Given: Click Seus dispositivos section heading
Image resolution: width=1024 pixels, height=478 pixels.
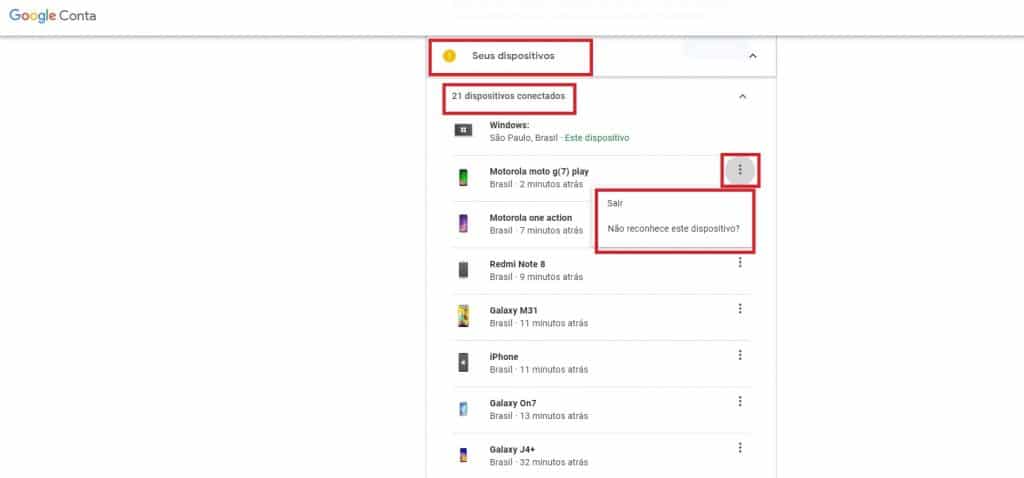Looking at the screenshot, I should coord(513,56).
